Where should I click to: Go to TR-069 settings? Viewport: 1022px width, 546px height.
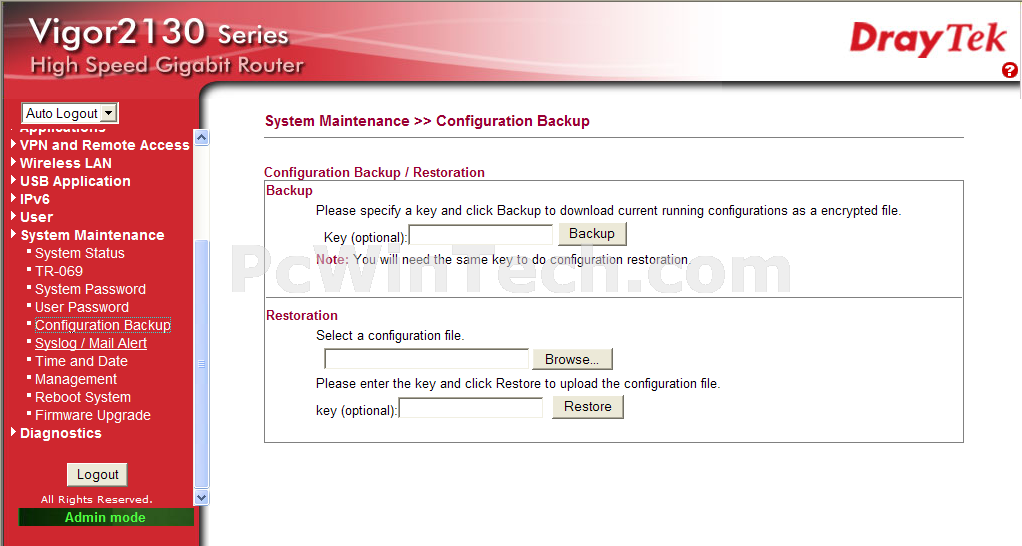tap(59, 271)
